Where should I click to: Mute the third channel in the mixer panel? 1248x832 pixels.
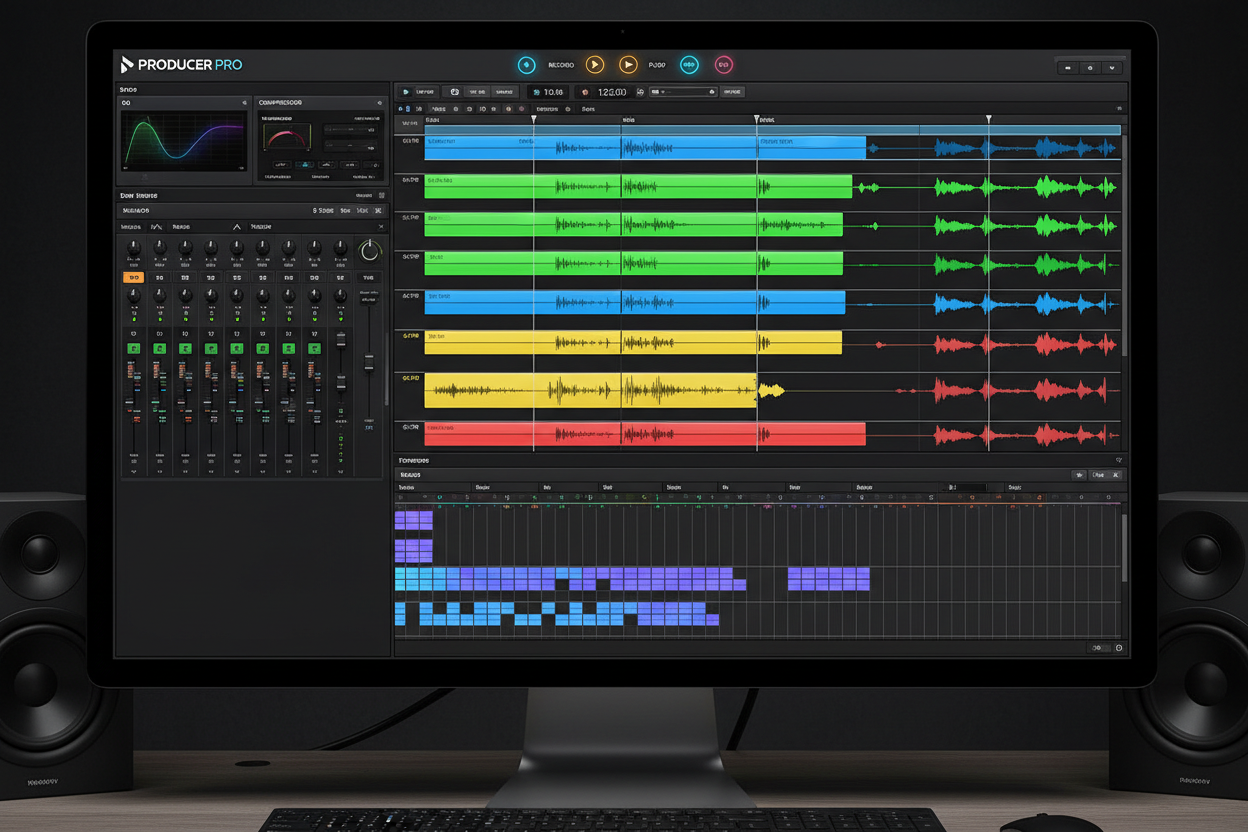click(185, 277)
